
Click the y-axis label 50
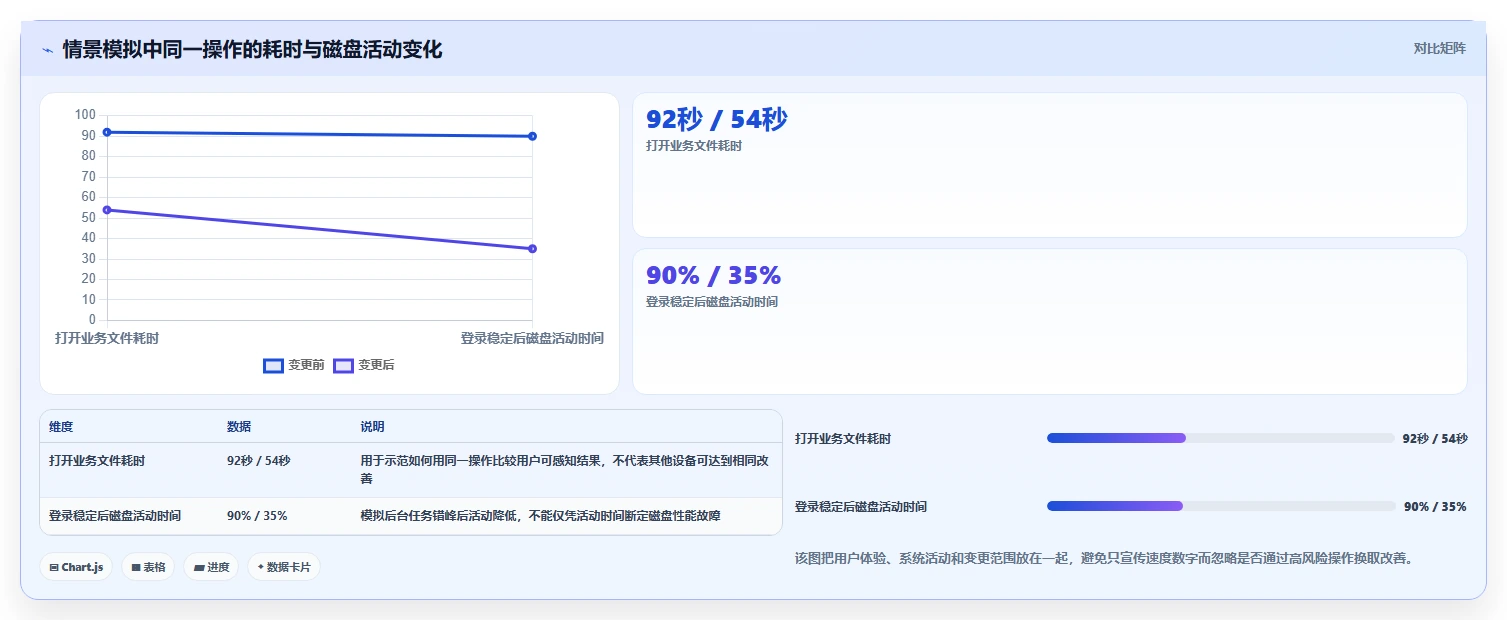click(x=88, y=217)
